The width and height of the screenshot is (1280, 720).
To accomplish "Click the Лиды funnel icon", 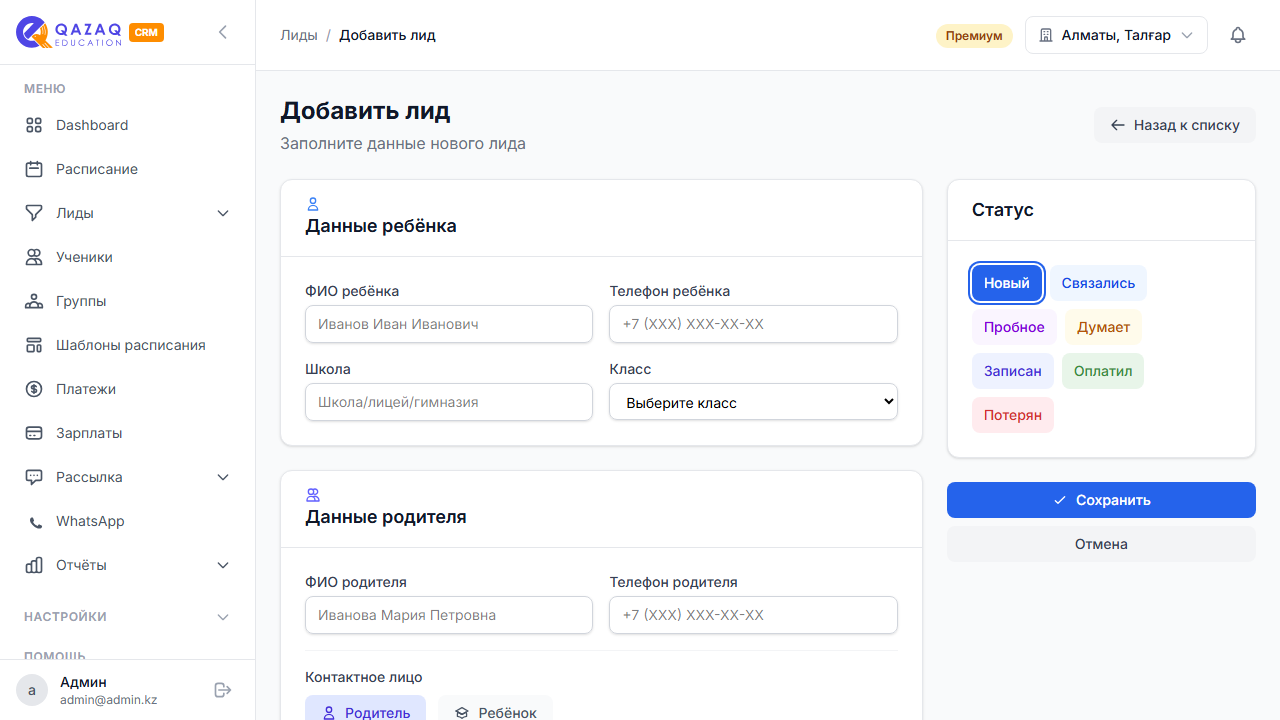I will [34, 213].
